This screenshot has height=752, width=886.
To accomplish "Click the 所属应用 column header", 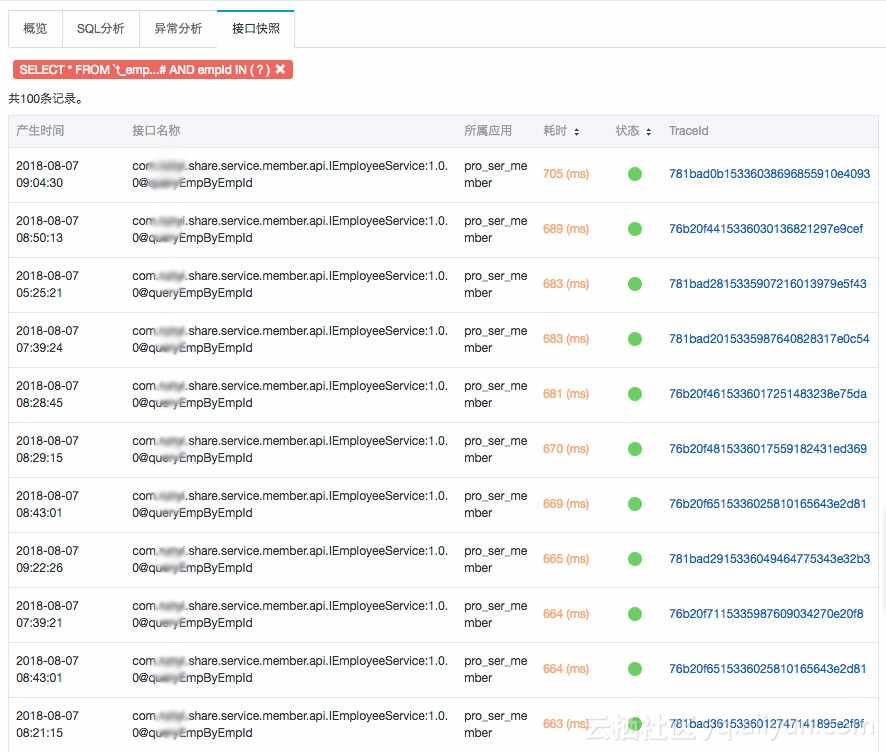I will click(x=488, y=131).
